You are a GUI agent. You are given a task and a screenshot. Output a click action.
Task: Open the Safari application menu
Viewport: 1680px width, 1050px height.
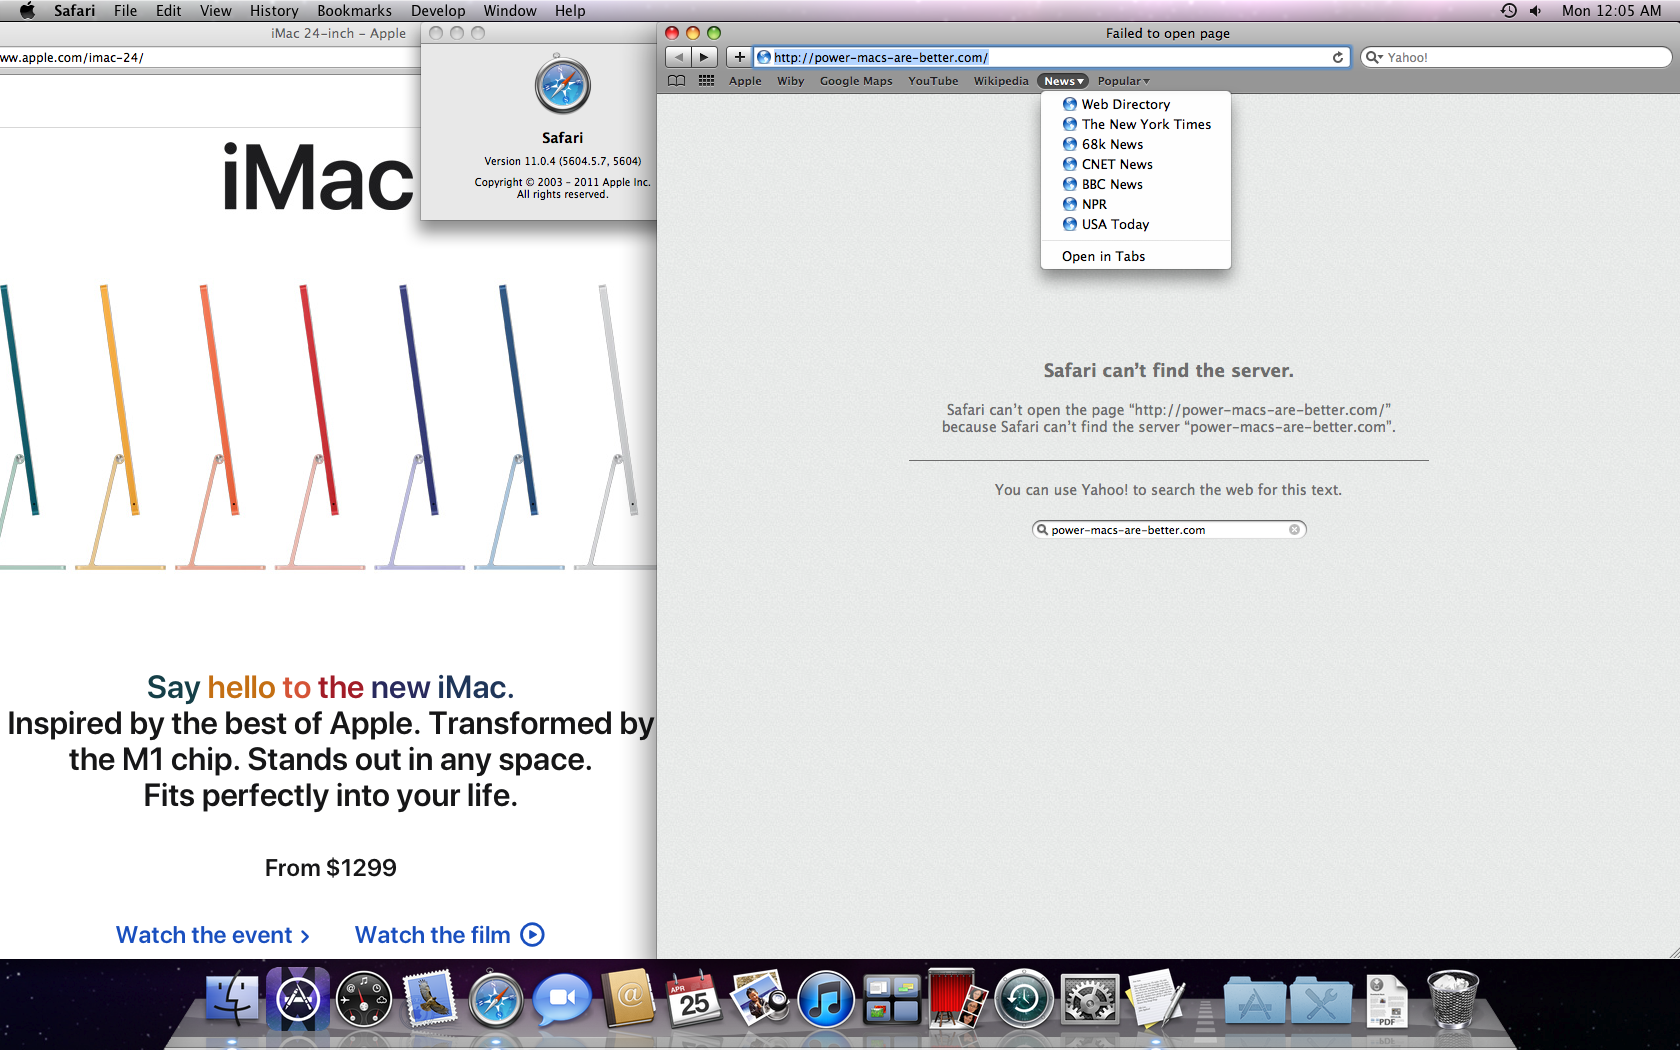[74, 11]
